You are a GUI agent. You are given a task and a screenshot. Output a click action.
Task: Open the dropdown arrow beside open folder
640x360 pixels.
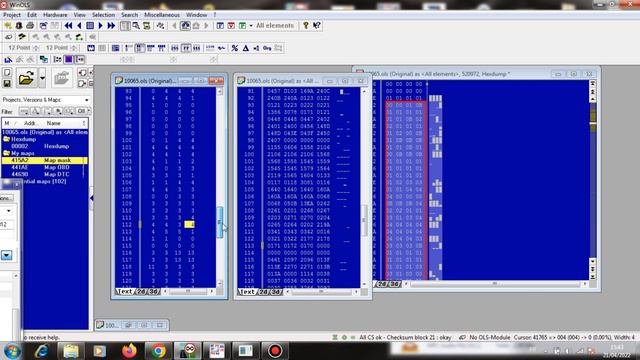(42, 78)
